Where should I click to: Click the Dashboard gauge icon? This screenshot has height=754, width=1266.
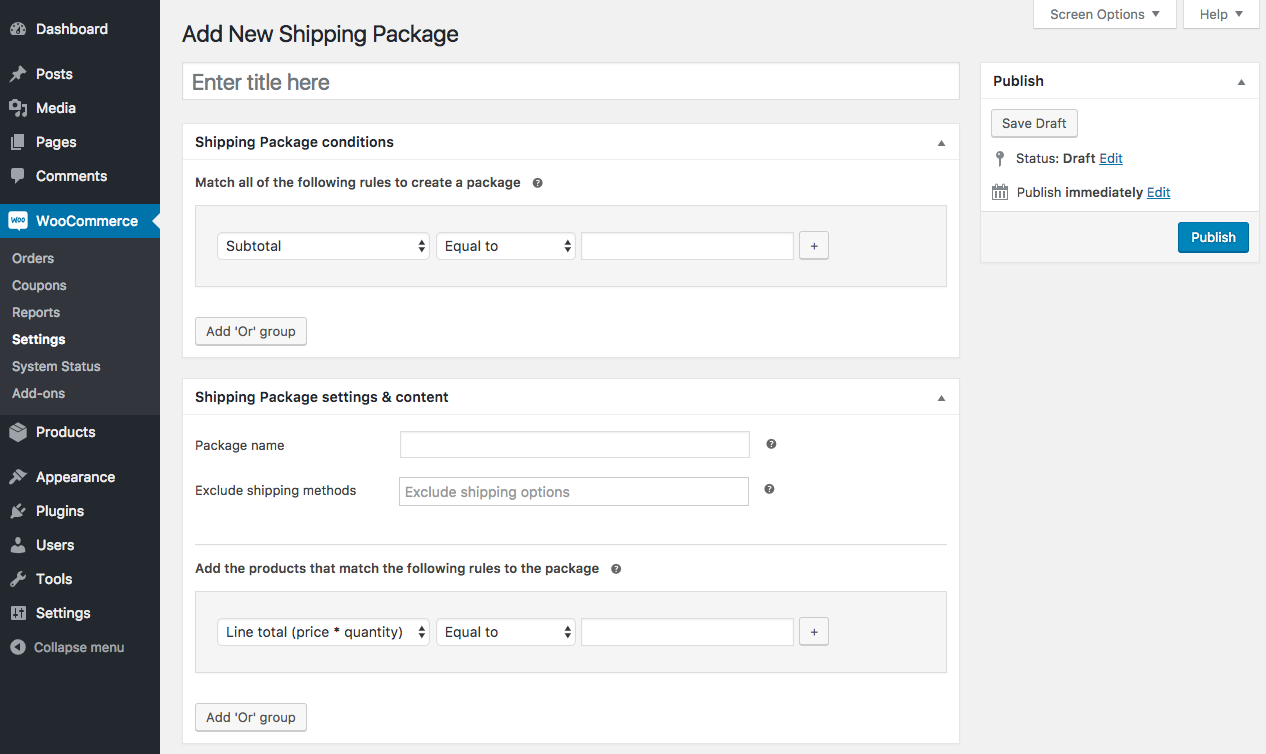click(x=18, y=30)
